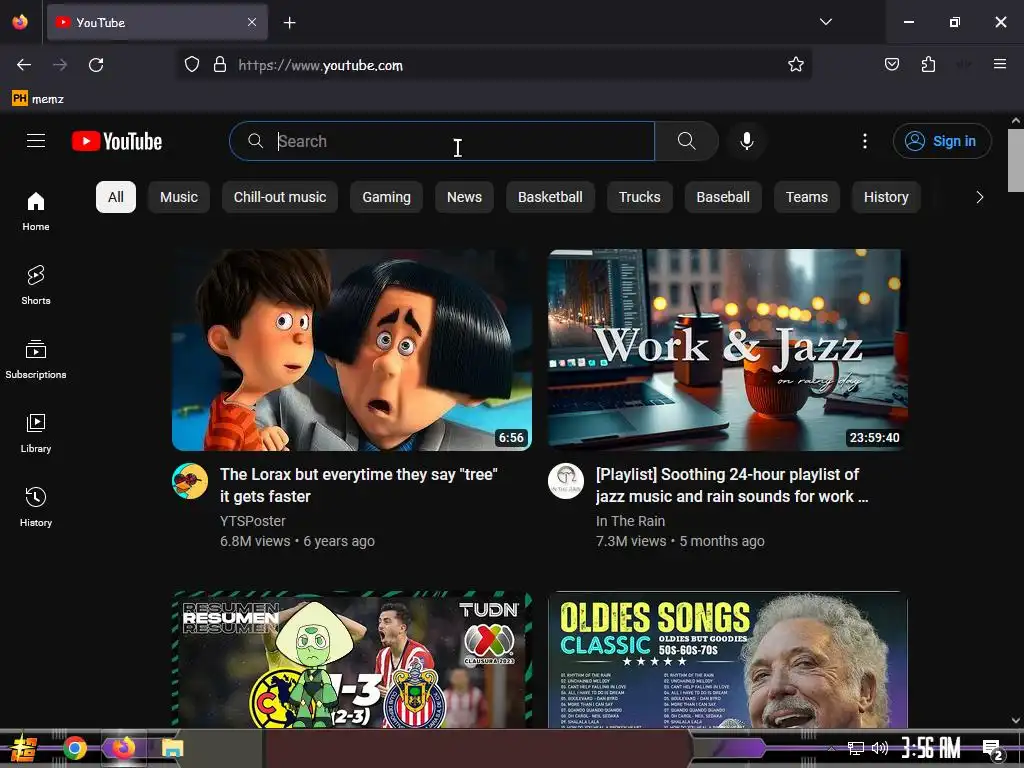The width and height of the screenshot is (1024, 768).
Task: Close the YouTube tab
Action: tap(251, 22)
